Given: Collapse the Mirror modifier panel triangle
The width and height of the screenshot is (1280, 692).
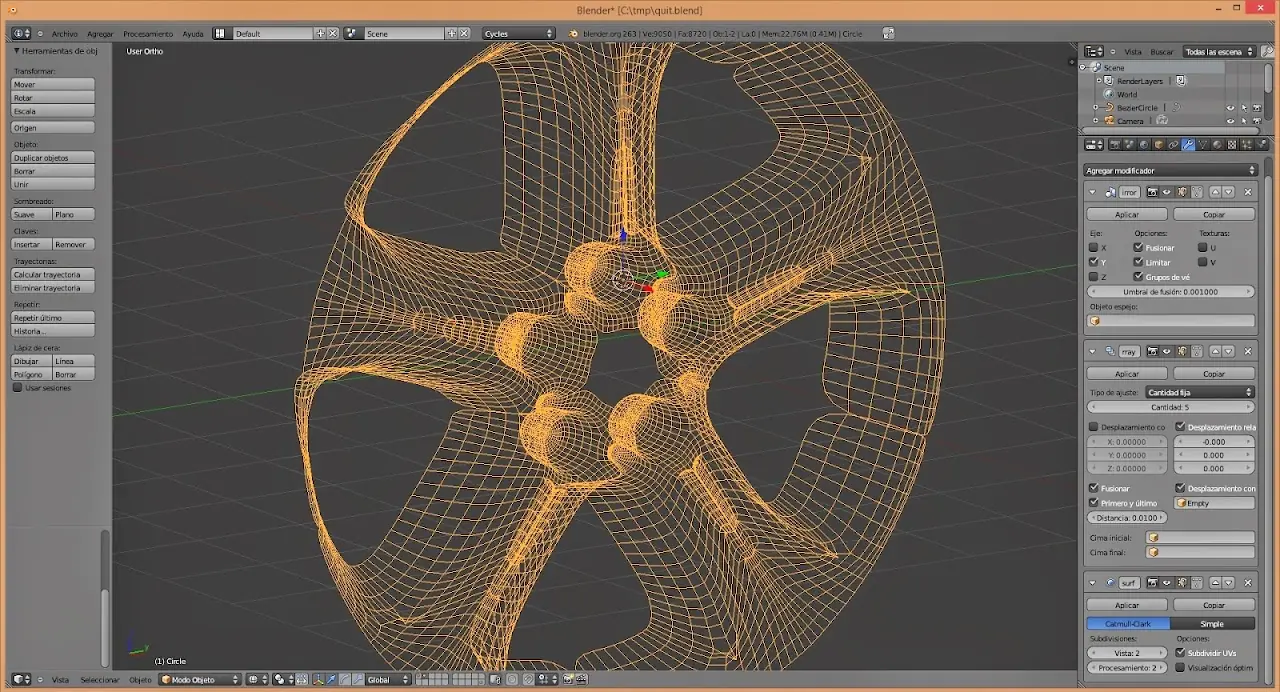Looking at the screenshot, I should pos(1092,192).
